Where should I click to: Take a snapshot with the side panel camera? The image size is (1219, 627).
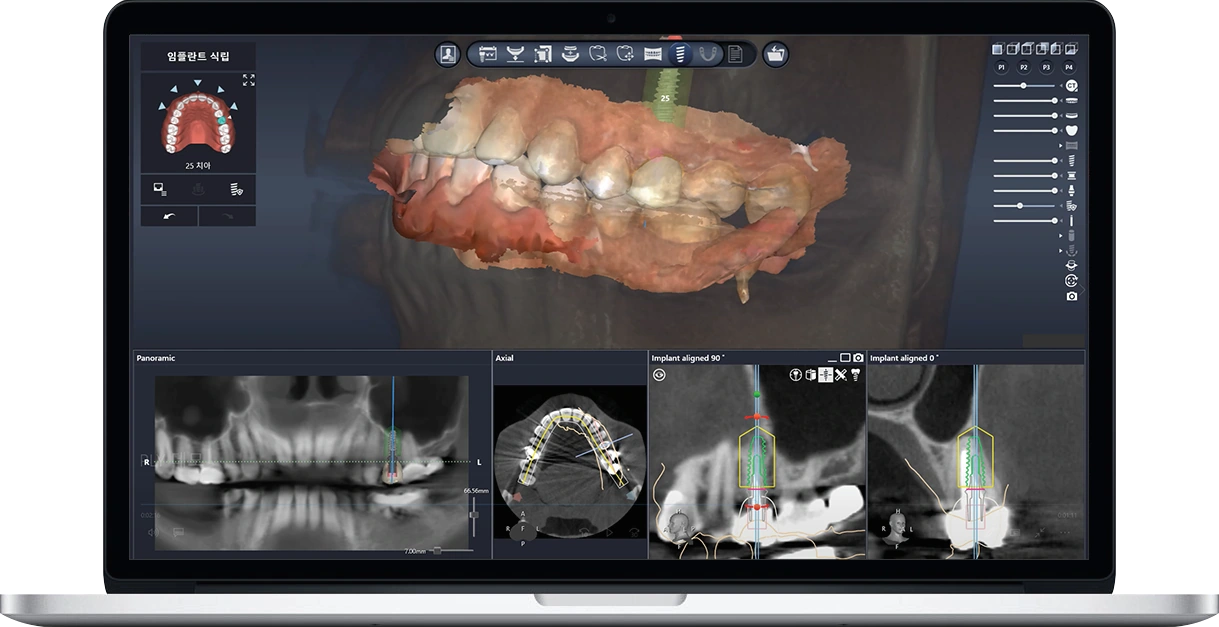(x=1072, y=296)
